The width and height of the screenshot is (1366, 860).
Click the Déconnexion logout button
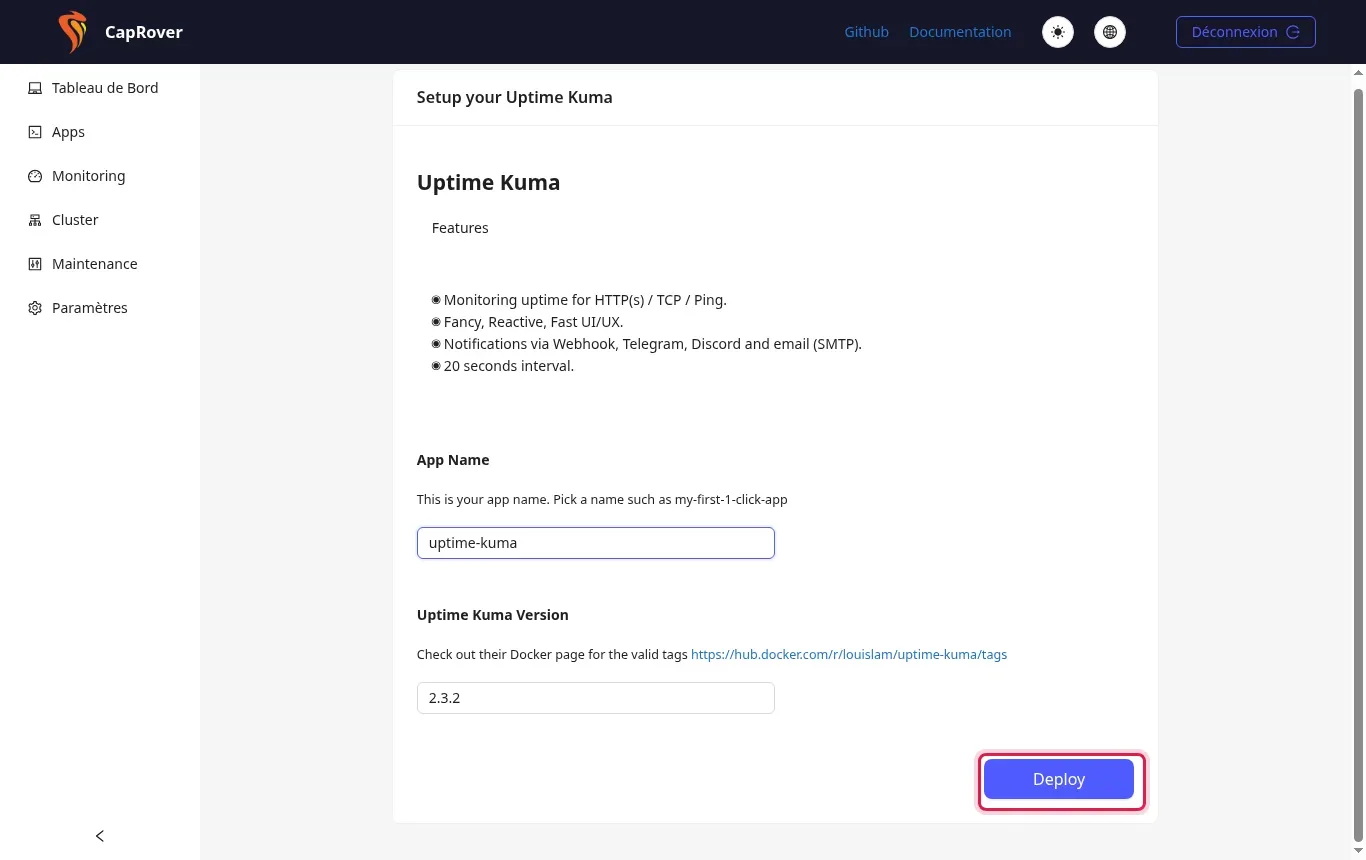point(1245,32)
